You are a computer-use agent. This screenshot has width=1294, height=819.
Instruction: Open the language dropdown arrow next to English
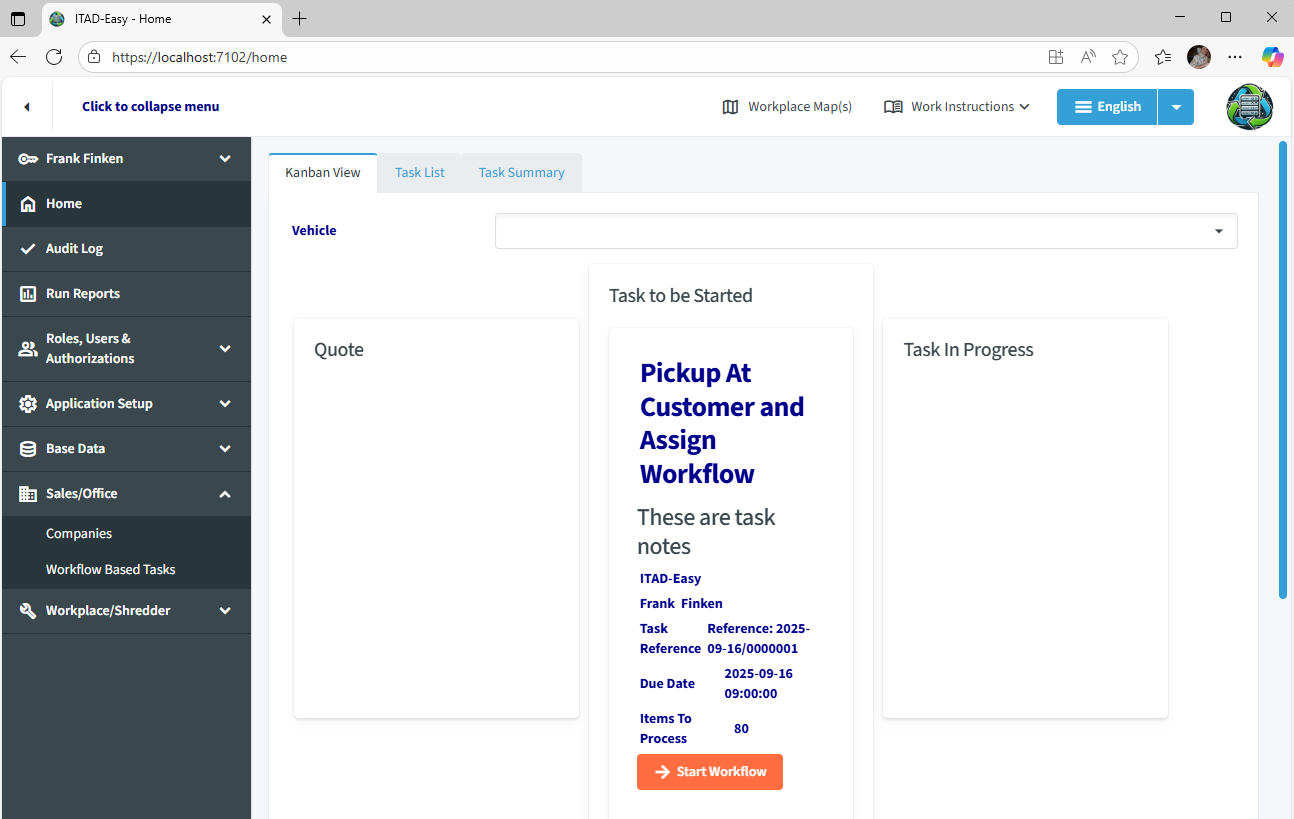pyautogui.click(x=1176, y=107)
